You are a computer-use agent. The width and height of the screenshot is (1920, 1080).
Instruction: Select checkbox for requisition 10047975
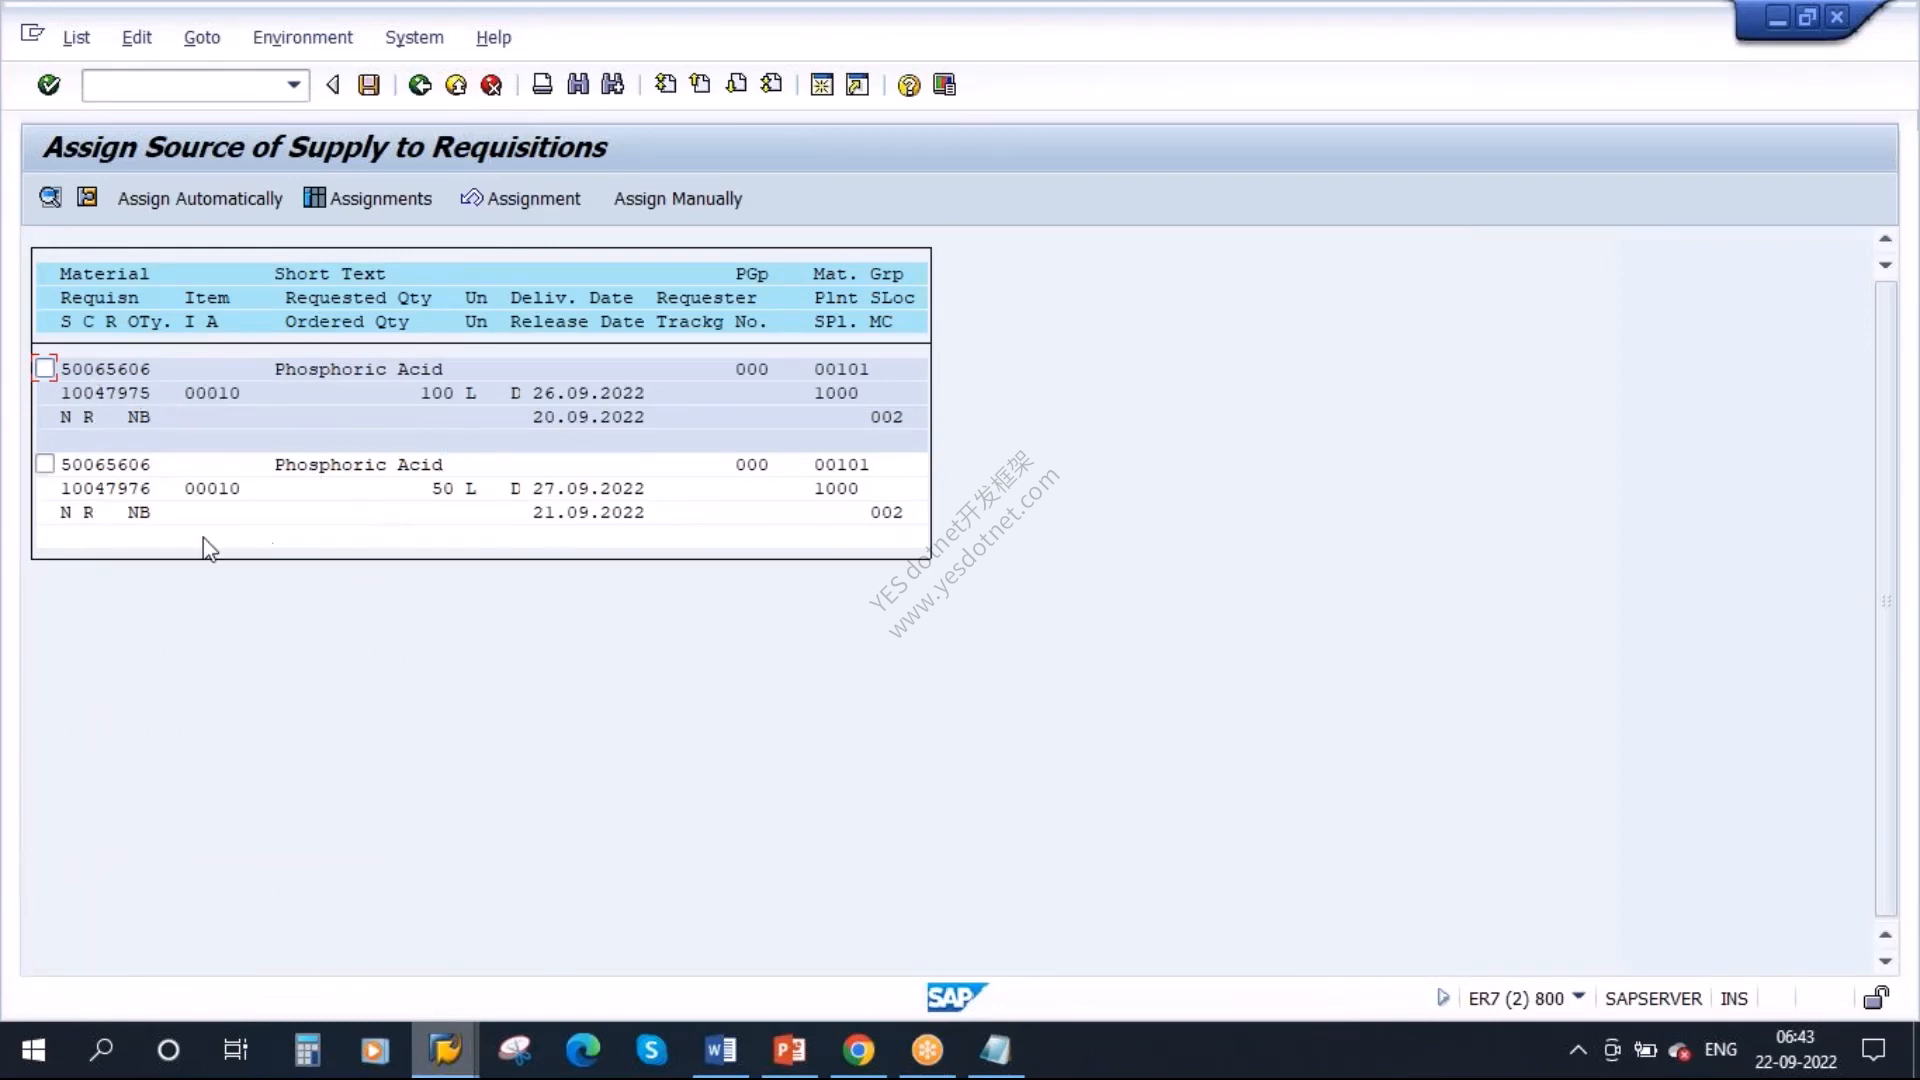click(x=45, y=369)
